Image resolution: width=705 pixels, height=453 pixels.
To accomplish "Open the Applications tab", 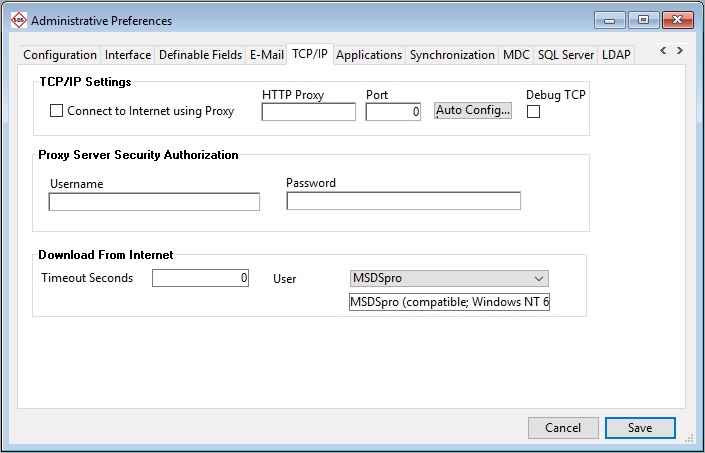I will 369,55.
